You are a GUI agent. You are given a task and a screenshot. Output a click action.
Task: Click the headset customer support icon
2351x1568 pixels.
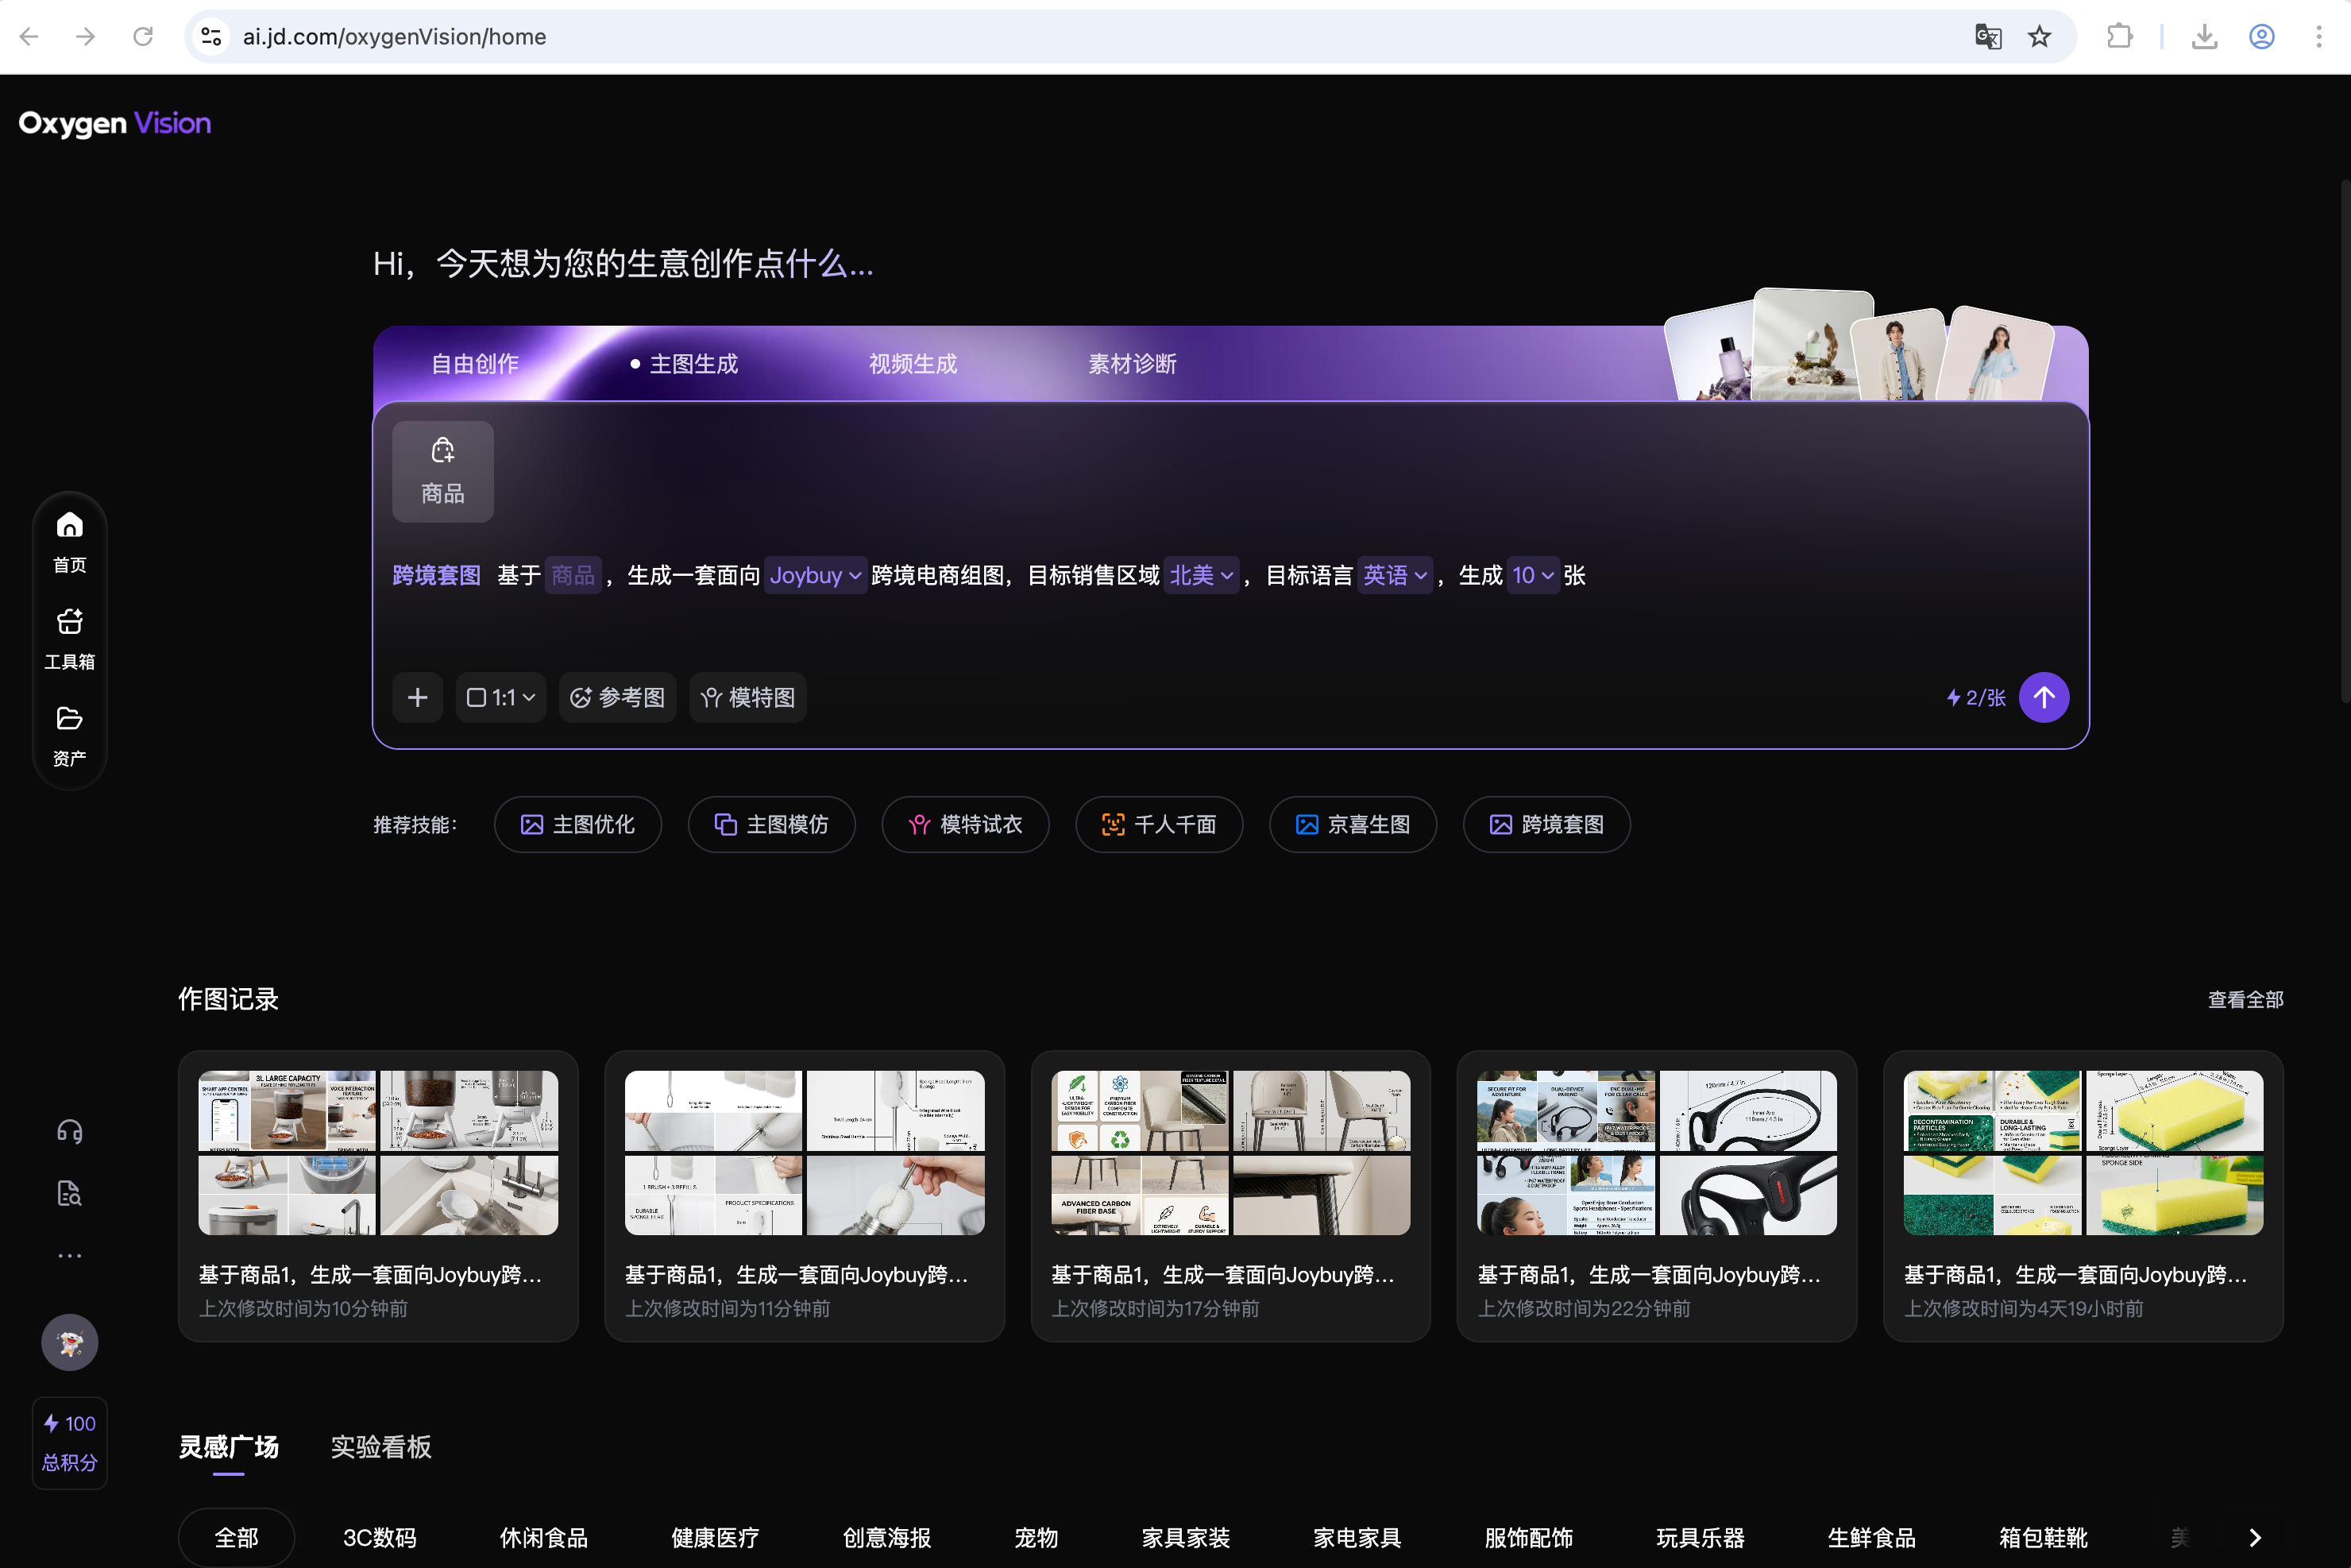coord(69,1131)
